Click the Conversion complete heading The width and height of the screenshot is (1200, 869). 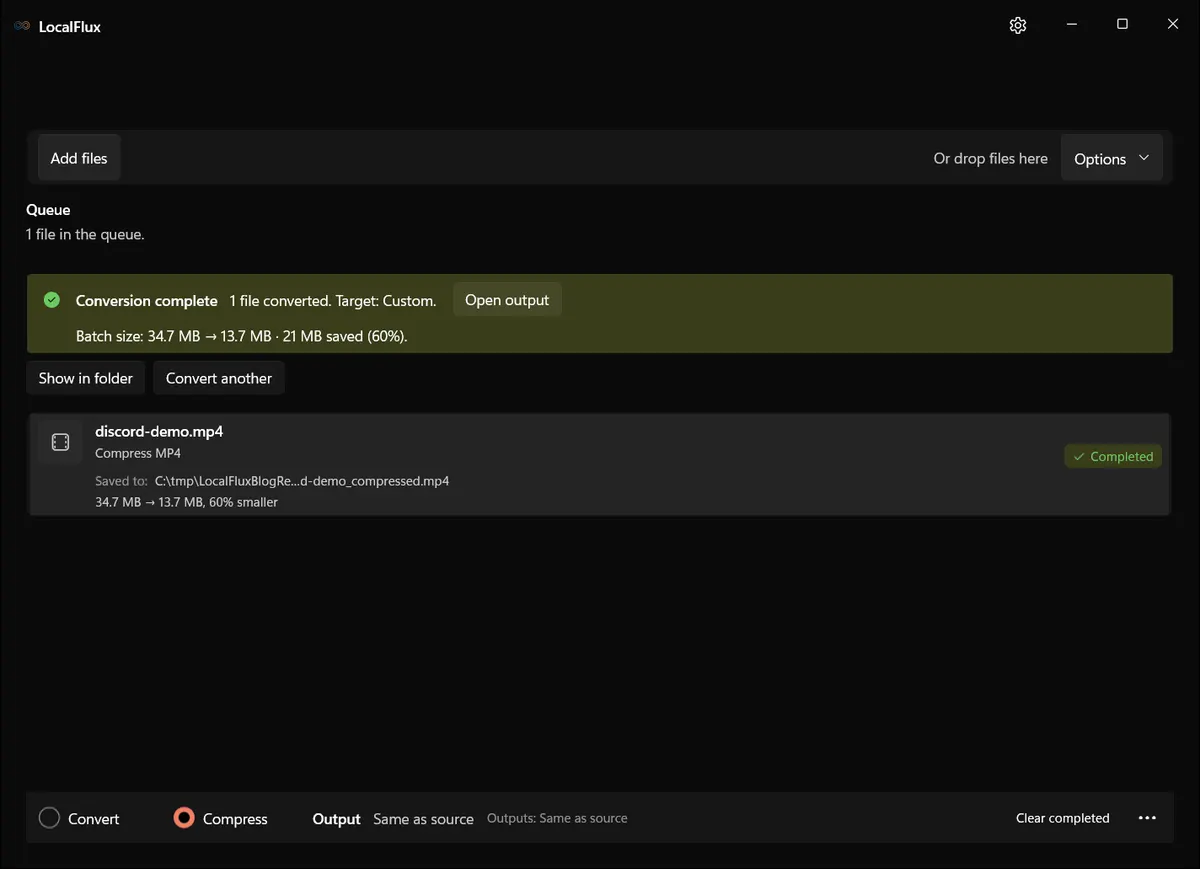[x=147, y=301]
